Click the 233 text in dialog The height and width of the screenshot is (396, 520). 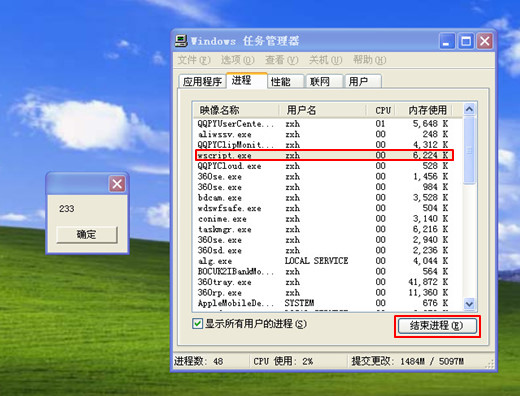(67, 209)
